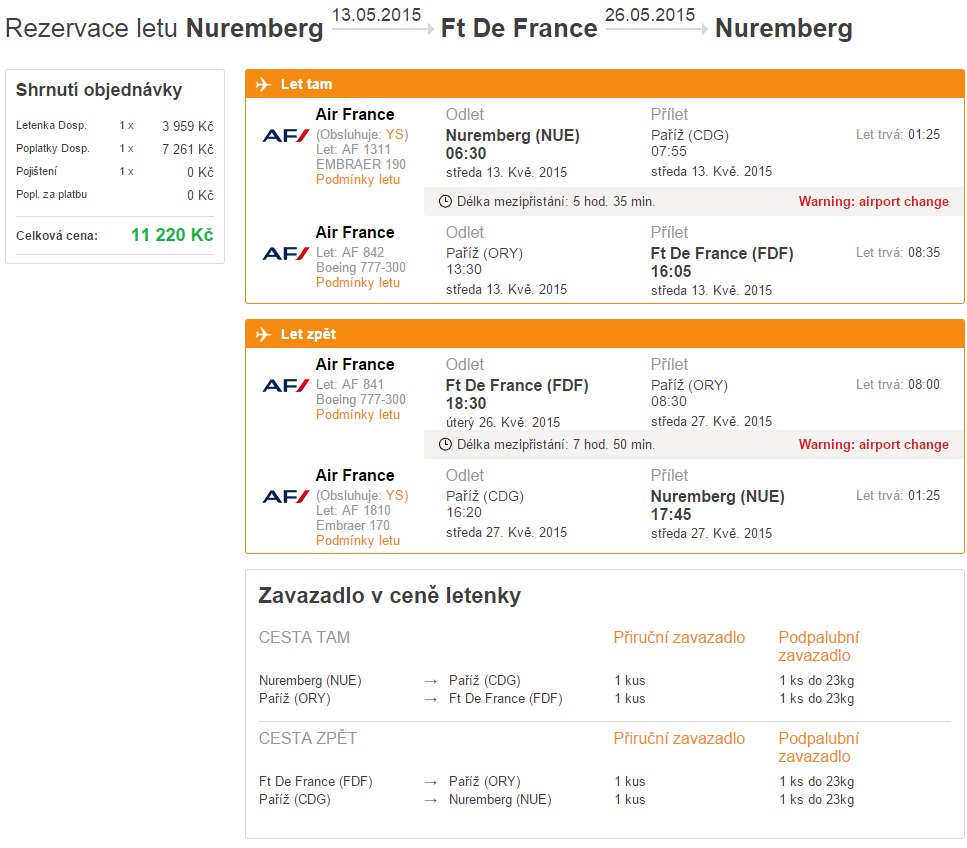The width and height of the screenshot is (967, 848).
Task: Open Podmínky letu for flight AF 1311
Action: pyautogui.click(x=358, y=179)
